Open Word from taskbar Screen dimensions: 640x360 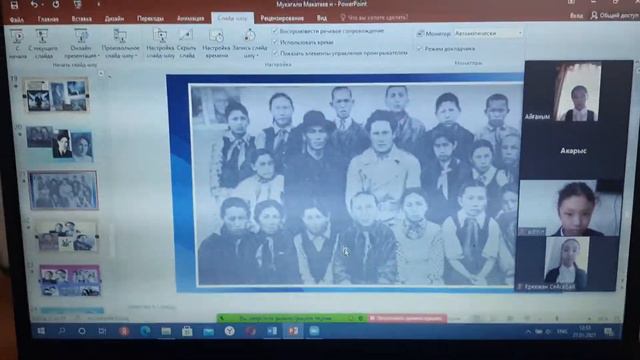(x=272, y=331)
